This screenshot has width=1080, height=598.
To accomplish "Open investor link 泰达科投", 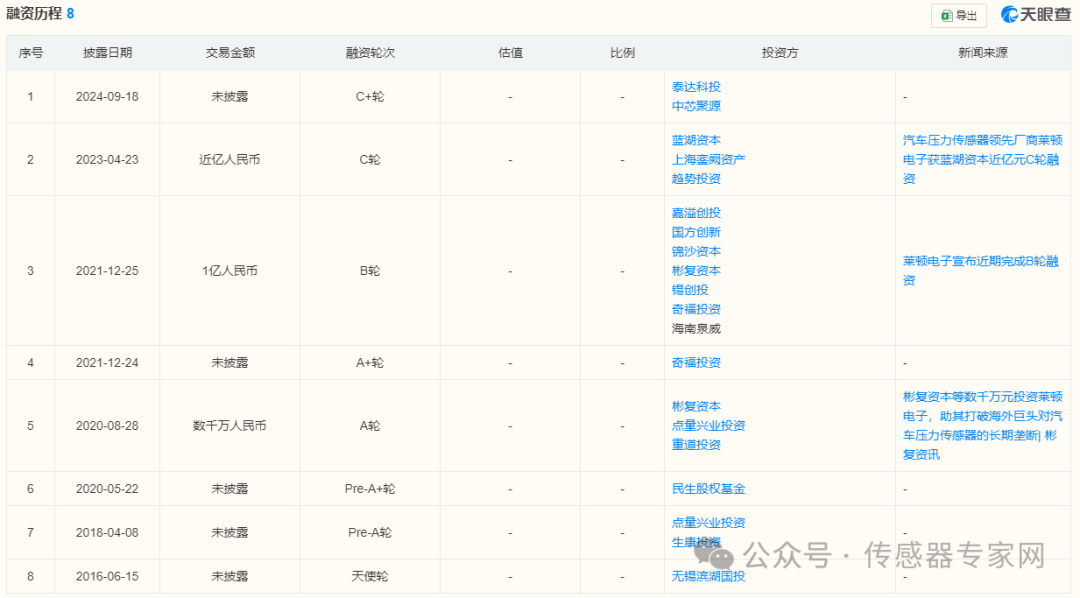I will [696, 87].
